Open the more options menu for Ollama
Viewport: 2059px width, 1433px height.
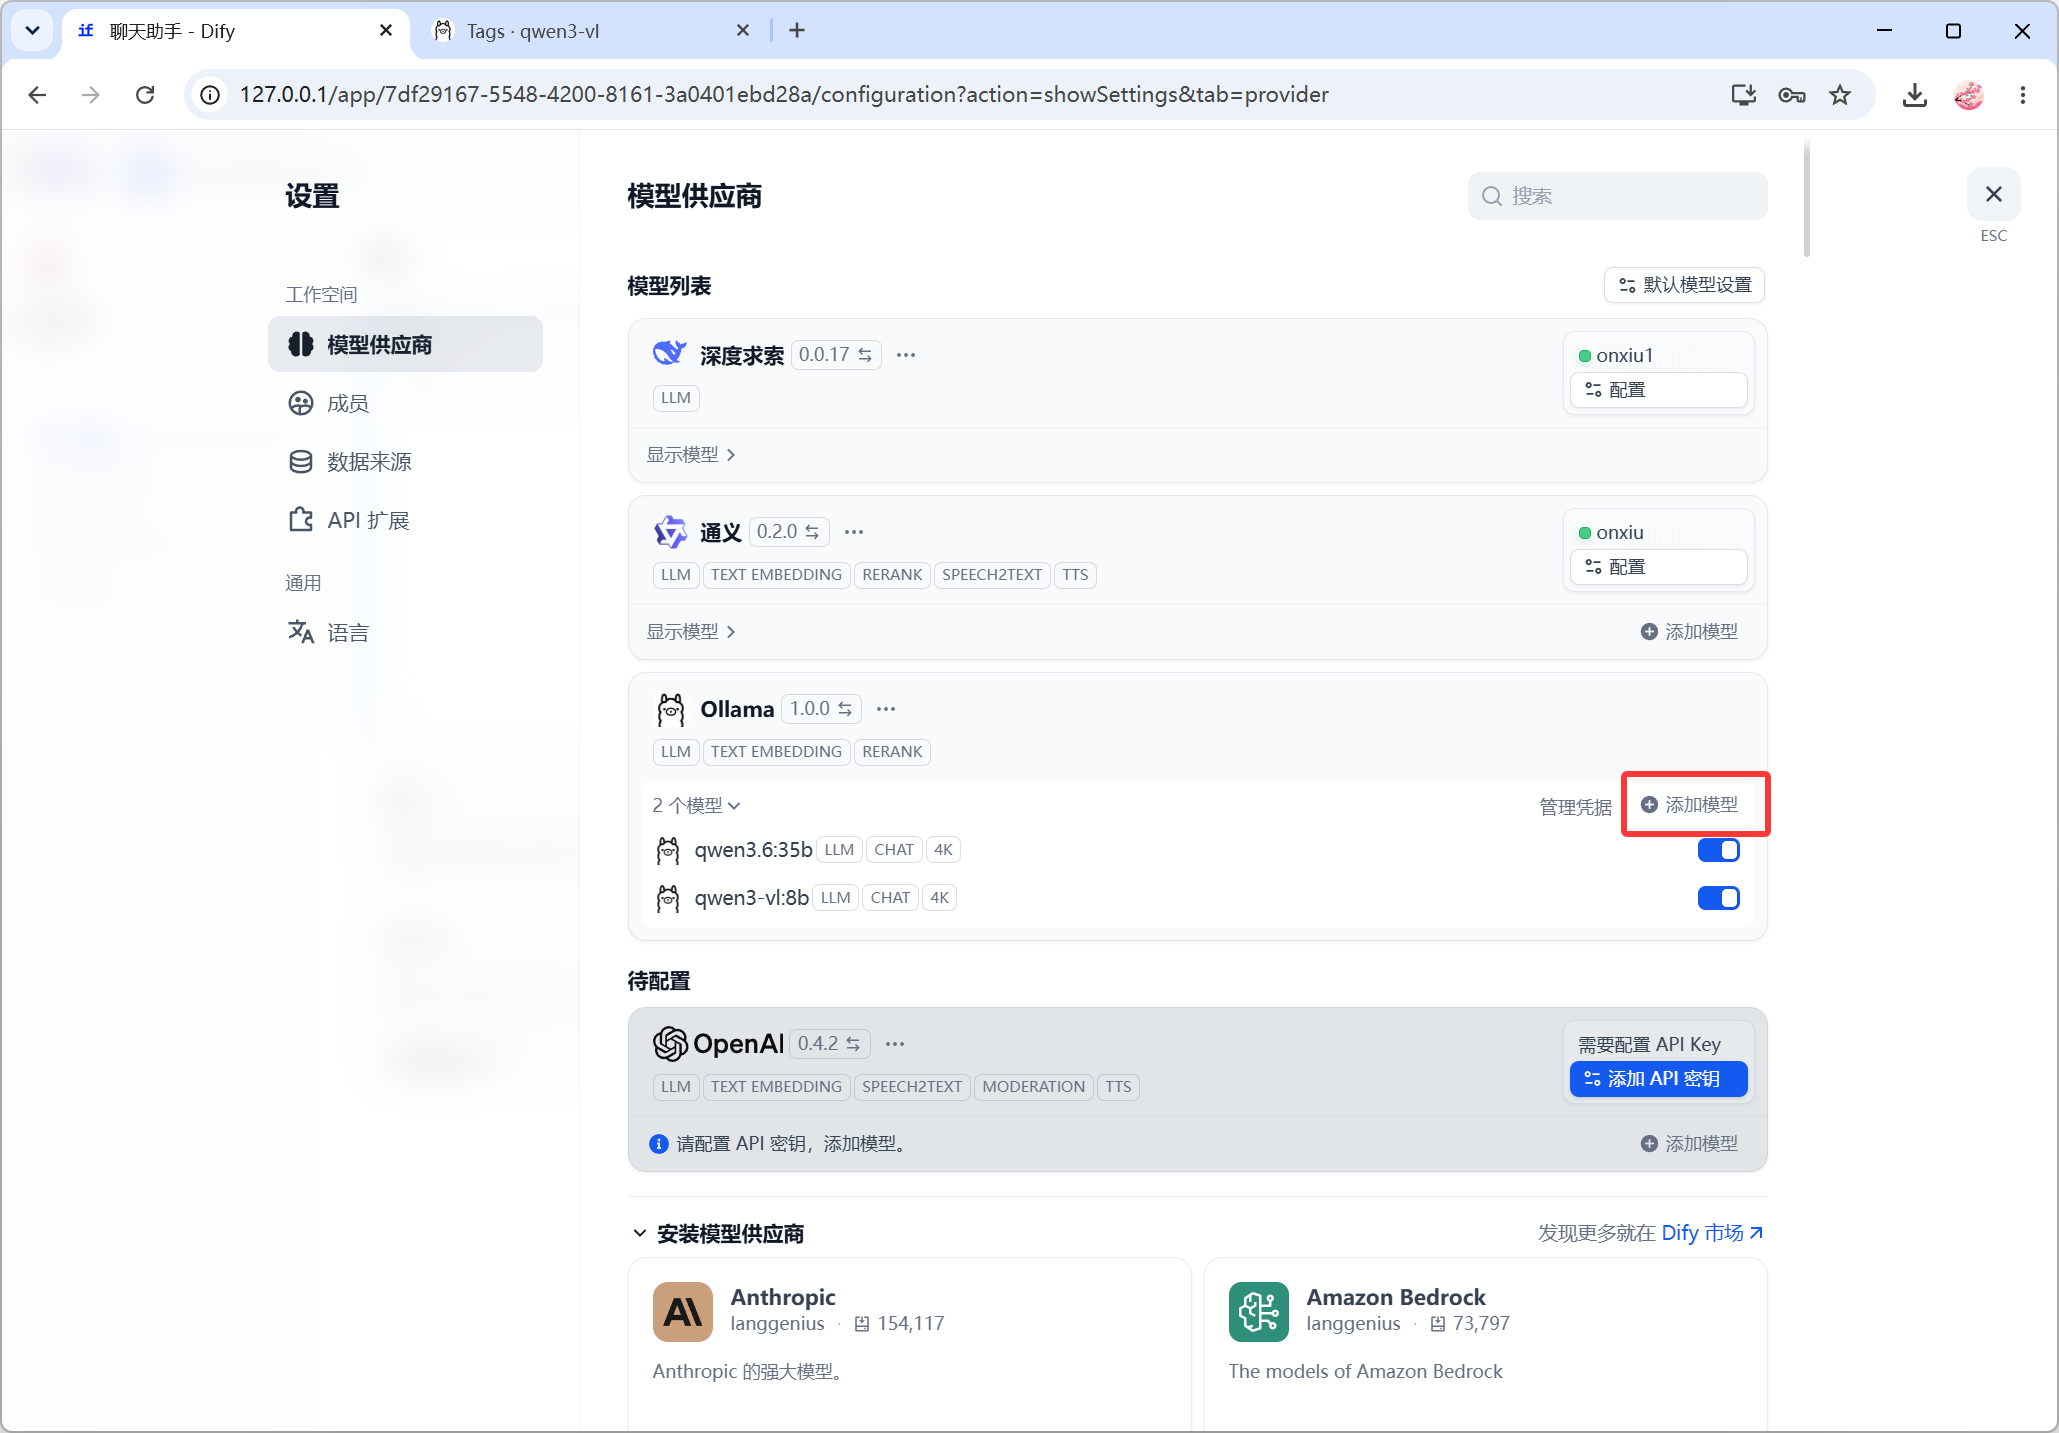pyautogui.click(x=886, y=709)
